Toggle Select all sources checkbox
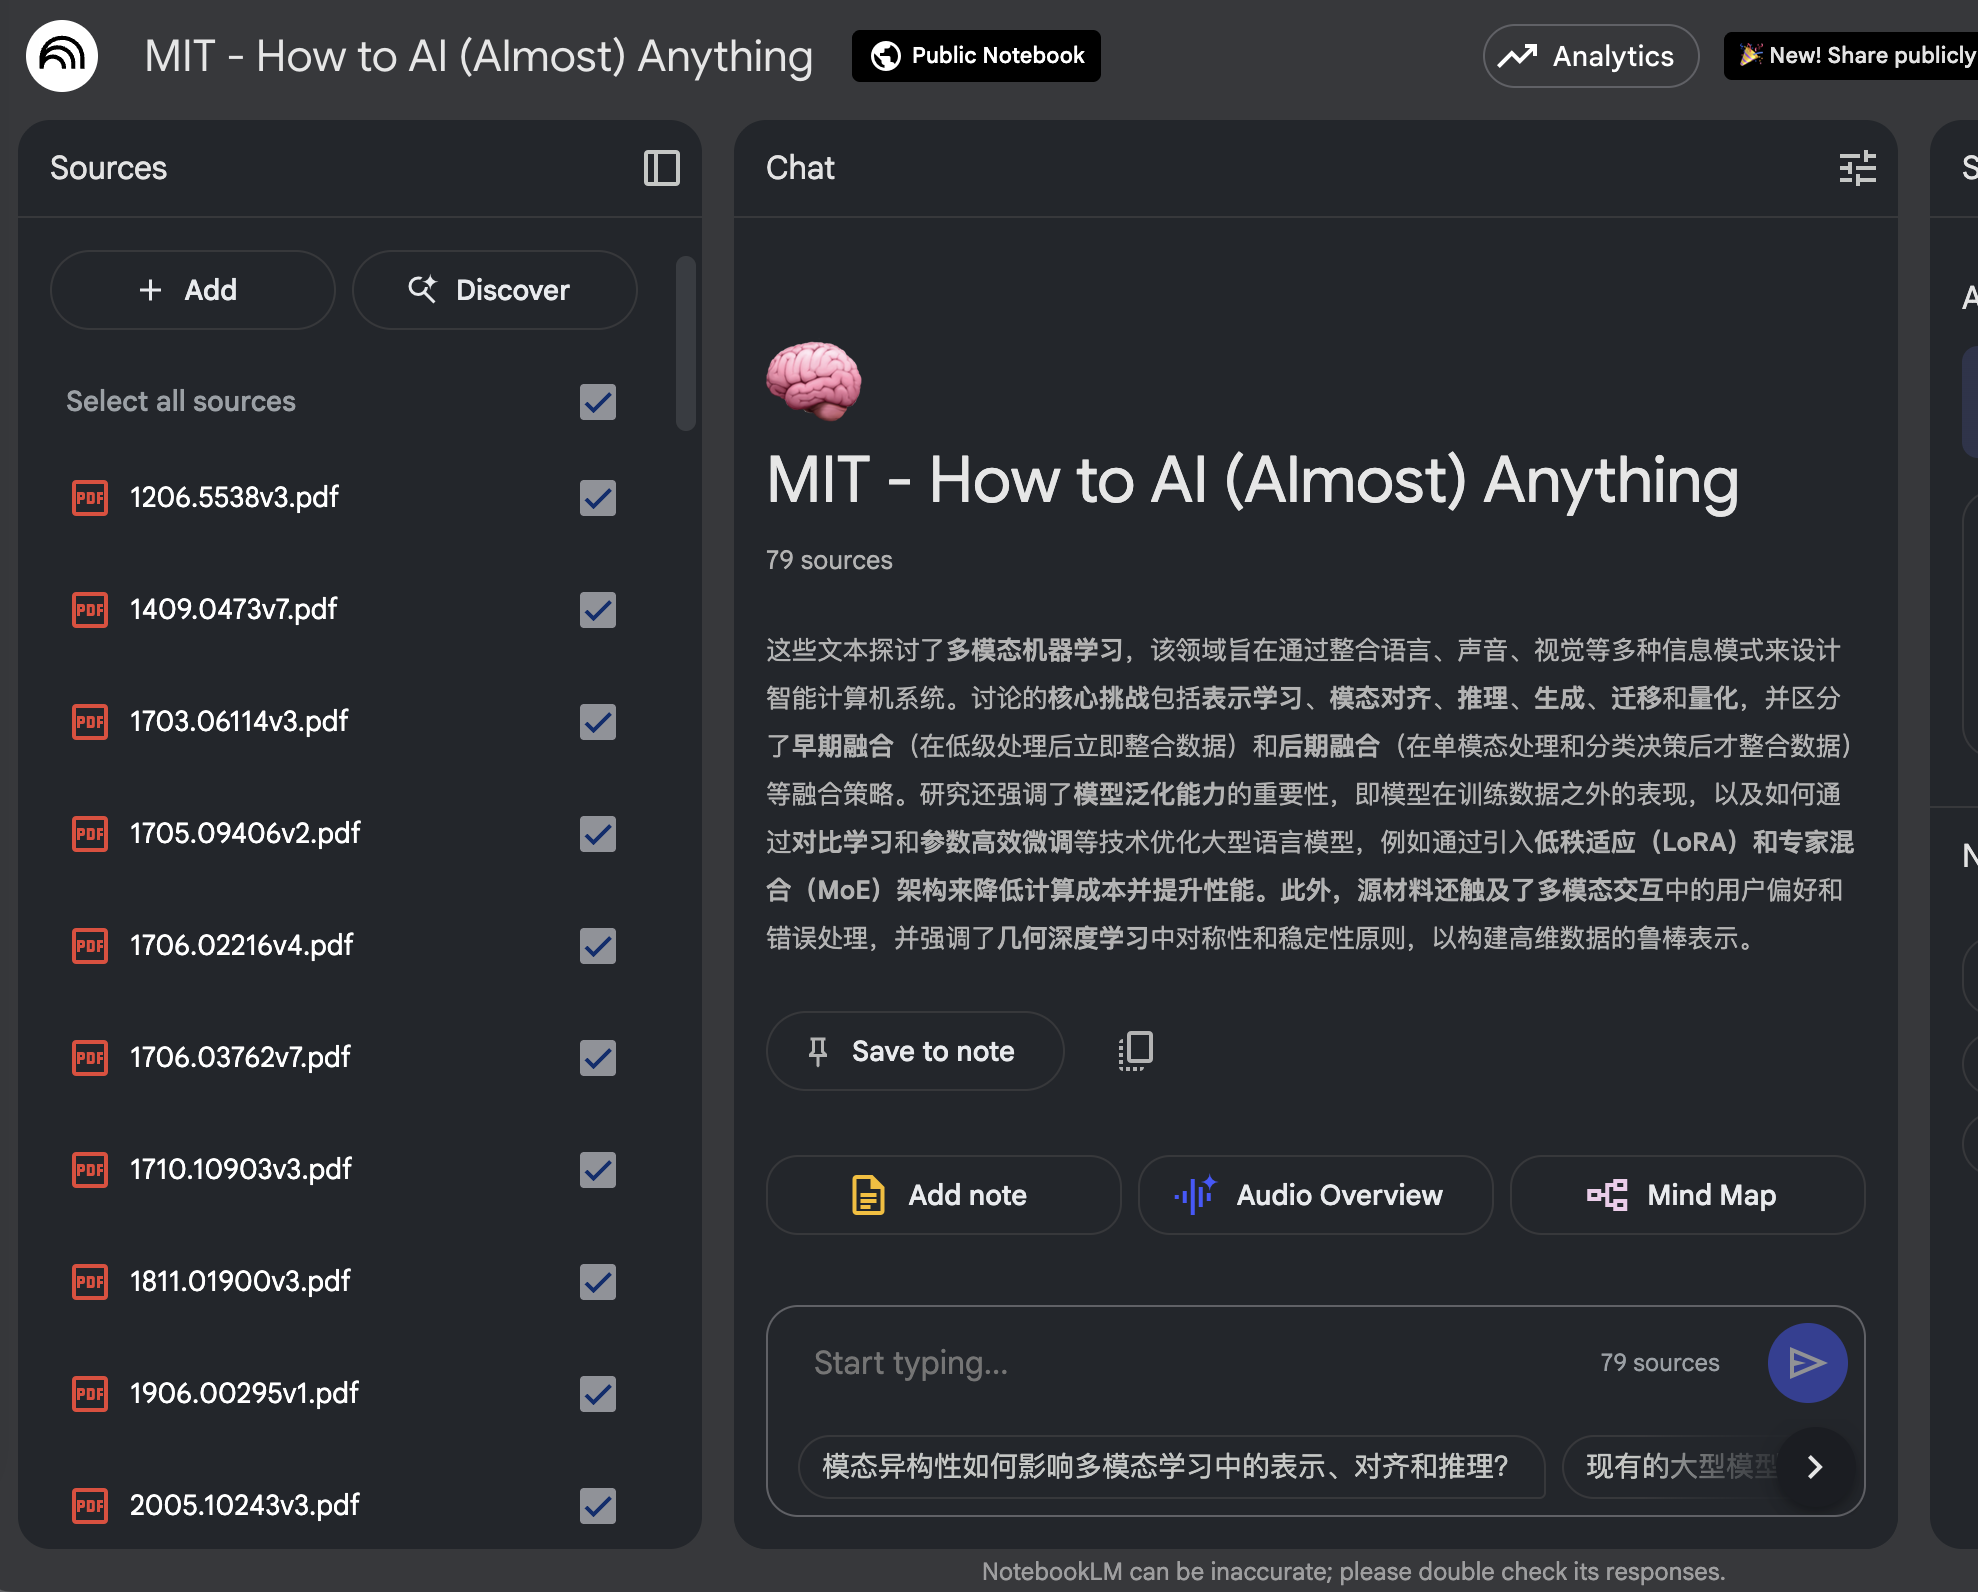This screenshot has width=1978, height=1592. [598, 402]
